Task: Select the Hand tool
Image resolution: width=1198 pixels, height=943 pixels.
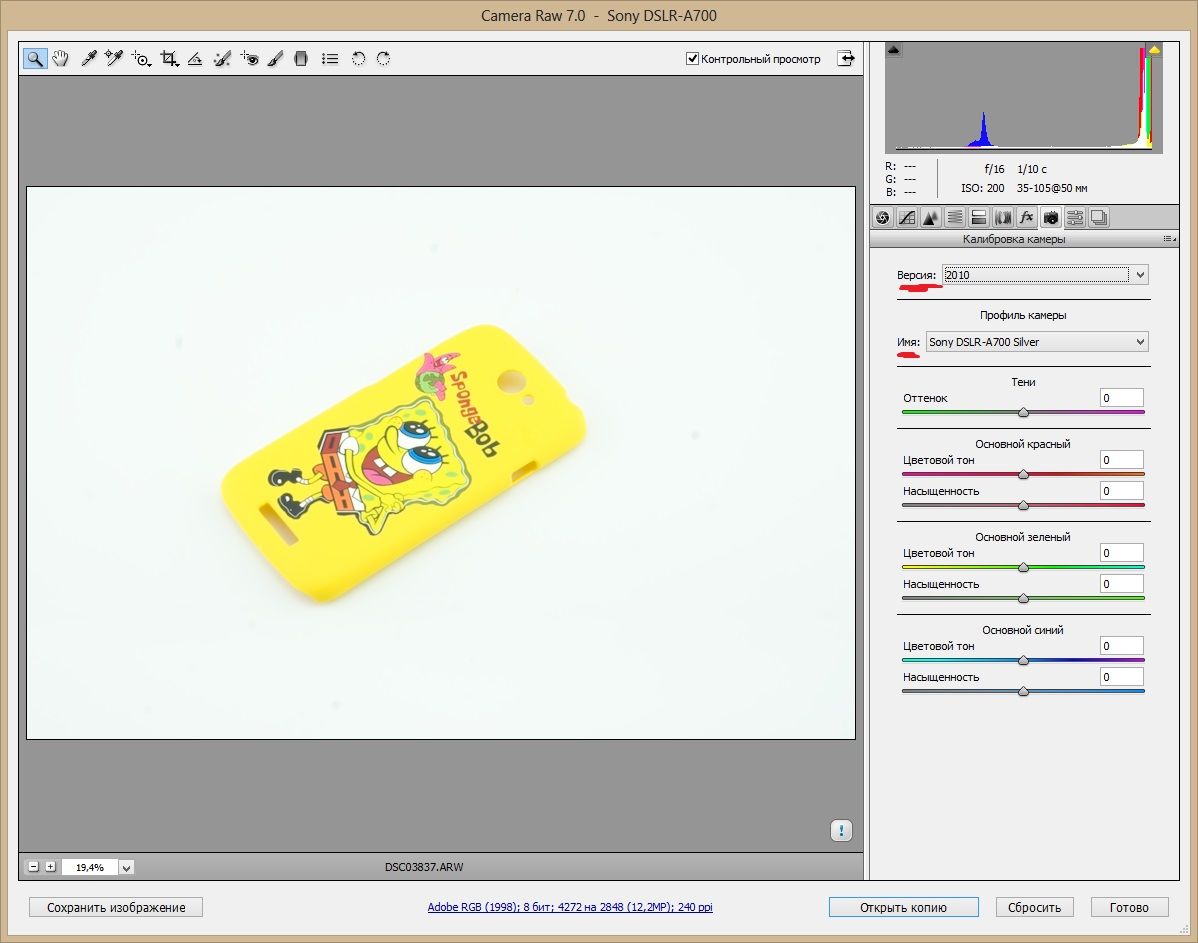Action: 61,59
